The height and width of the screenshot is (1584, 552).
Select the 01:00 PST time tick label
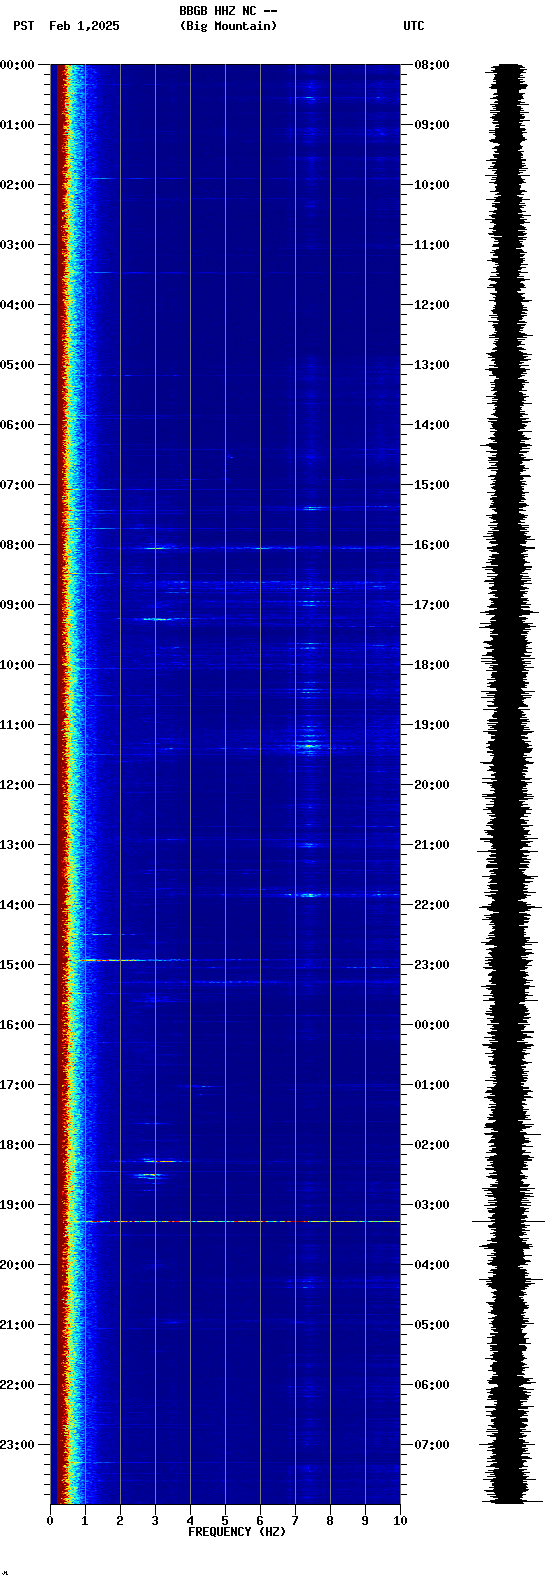pyautogui.click(x=17, y=125)
